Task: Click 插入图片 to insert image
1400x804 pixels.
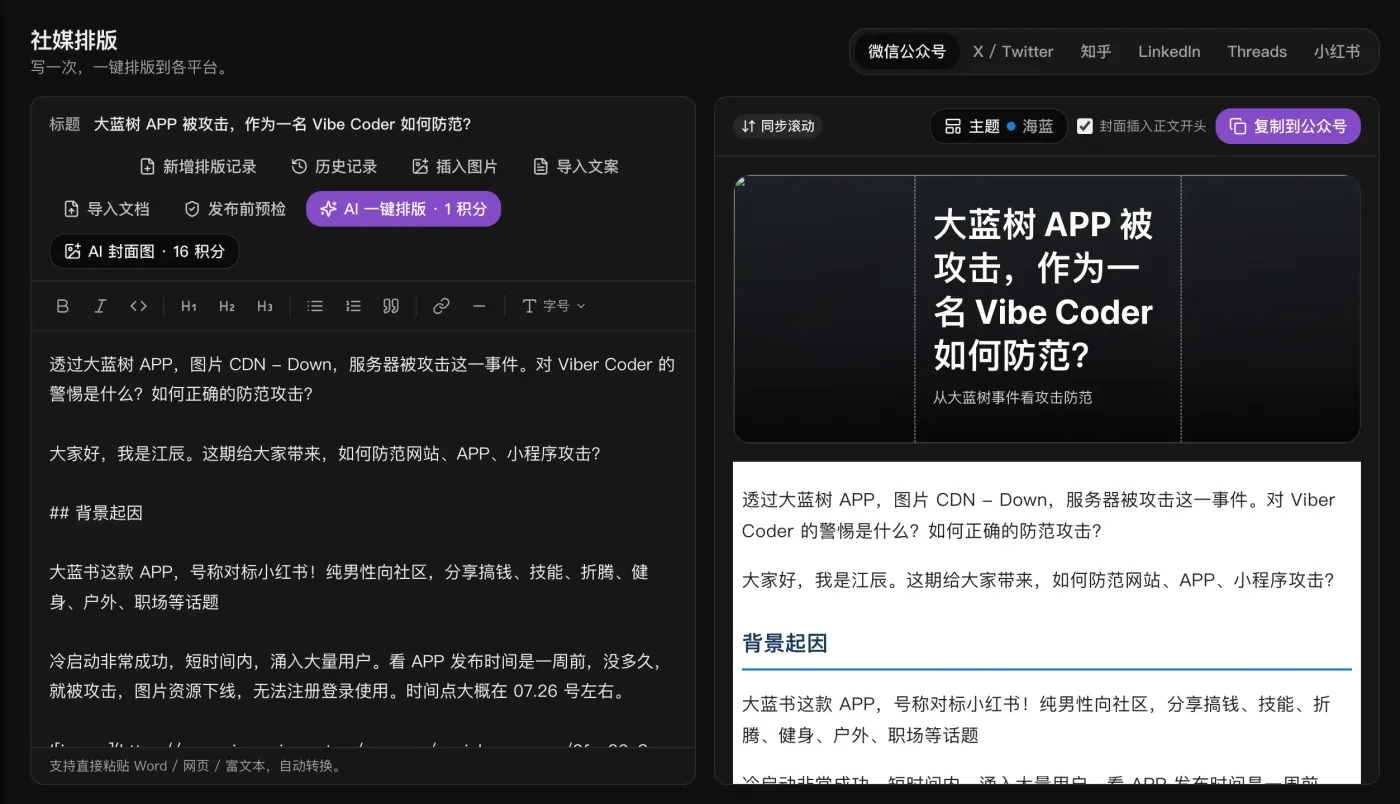Action: 455,167
